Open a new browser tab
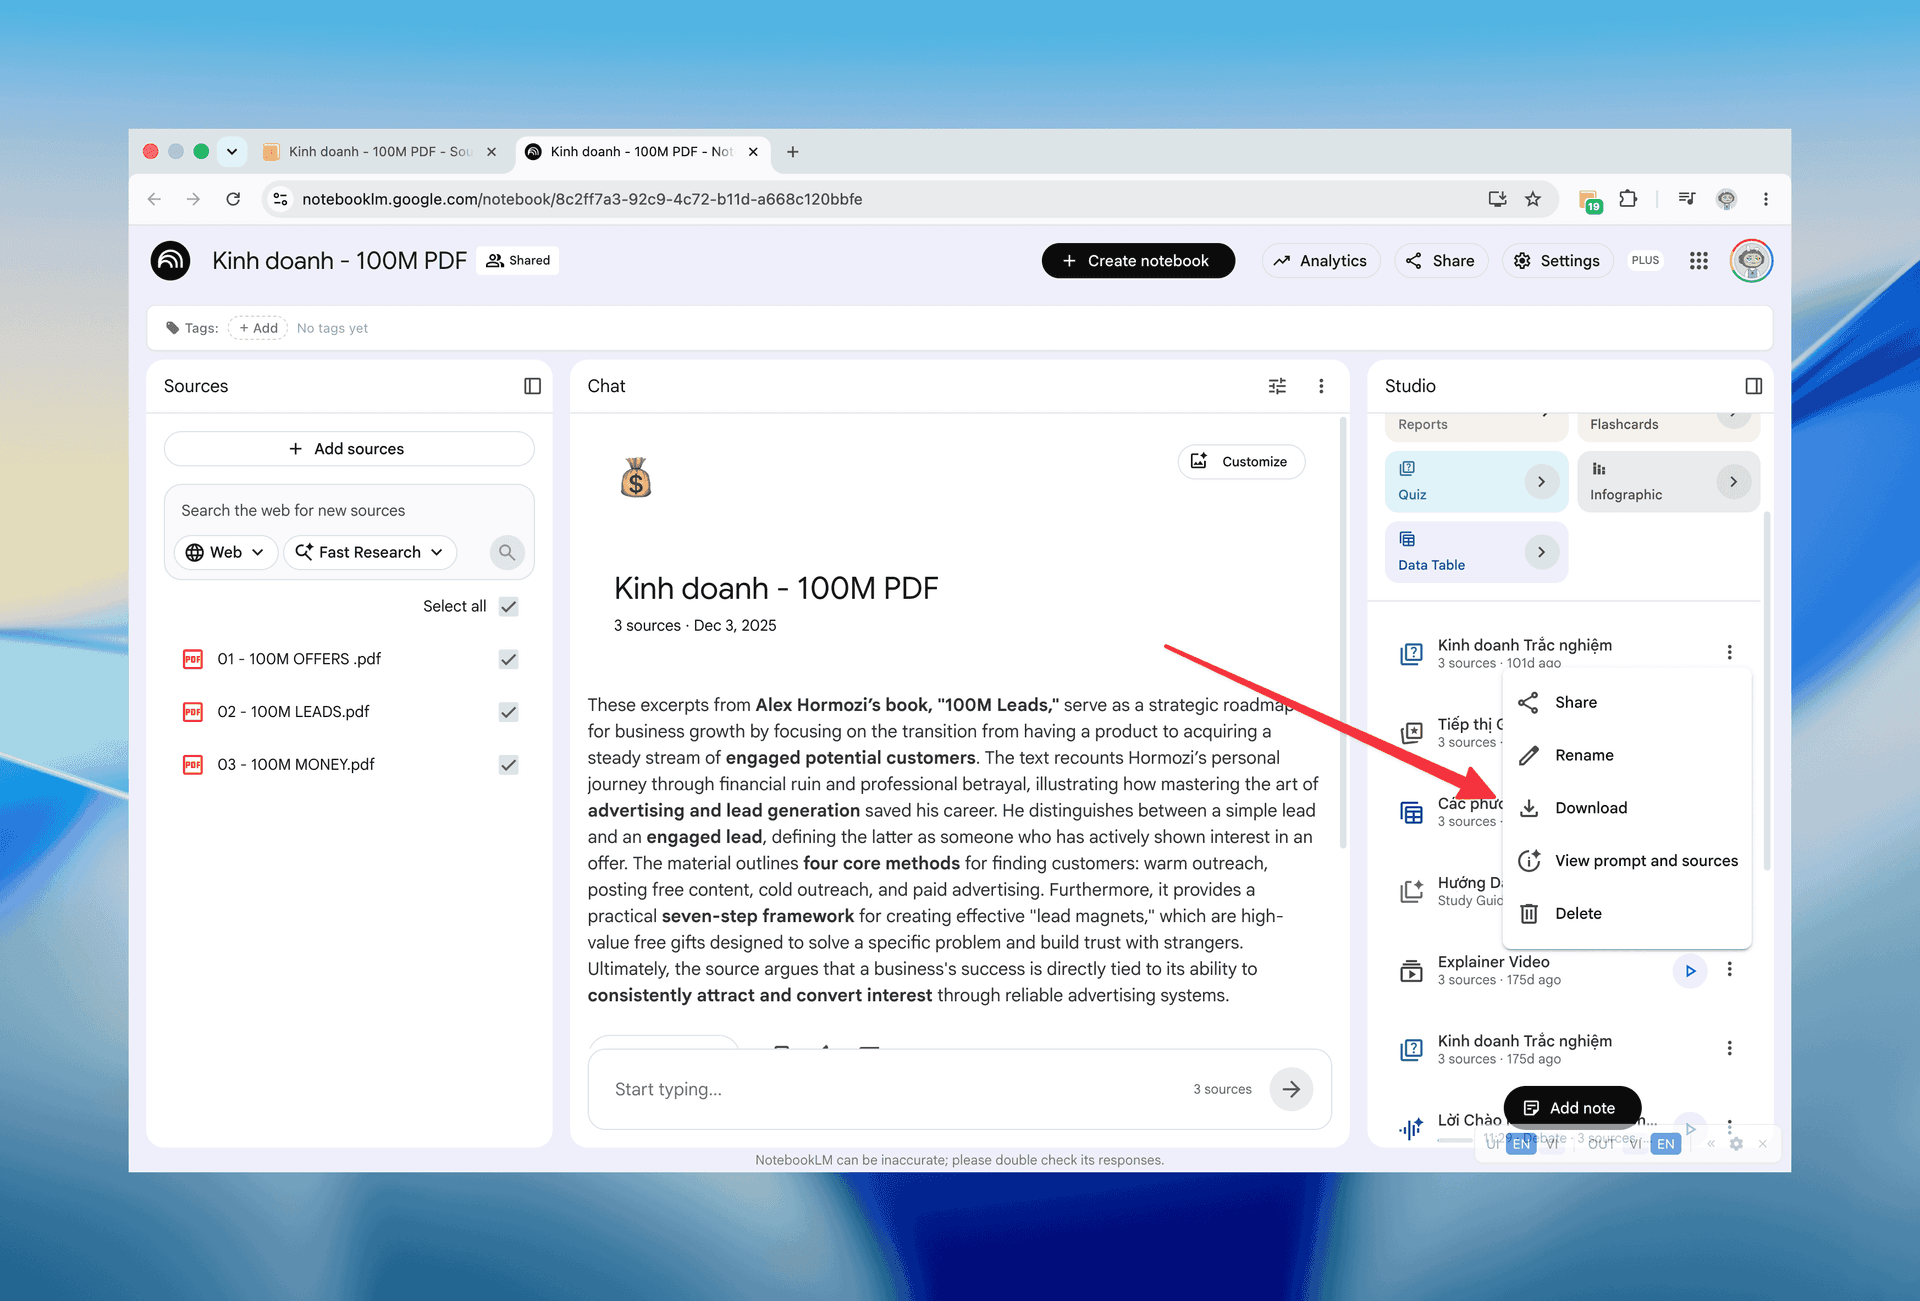This screenshot has width=1920, height=1301. click(792, 152)
